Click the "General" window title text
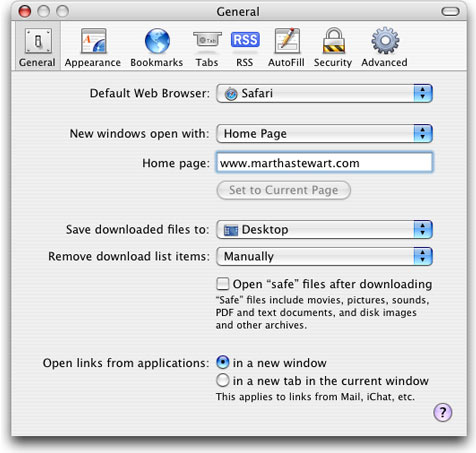This screenshot has height=453, width=476. click(238, 12)
